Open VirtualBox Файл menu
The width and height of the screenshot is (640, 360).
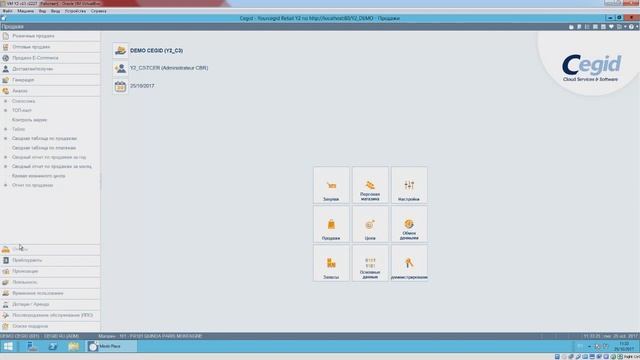click(x=8, y=11)
